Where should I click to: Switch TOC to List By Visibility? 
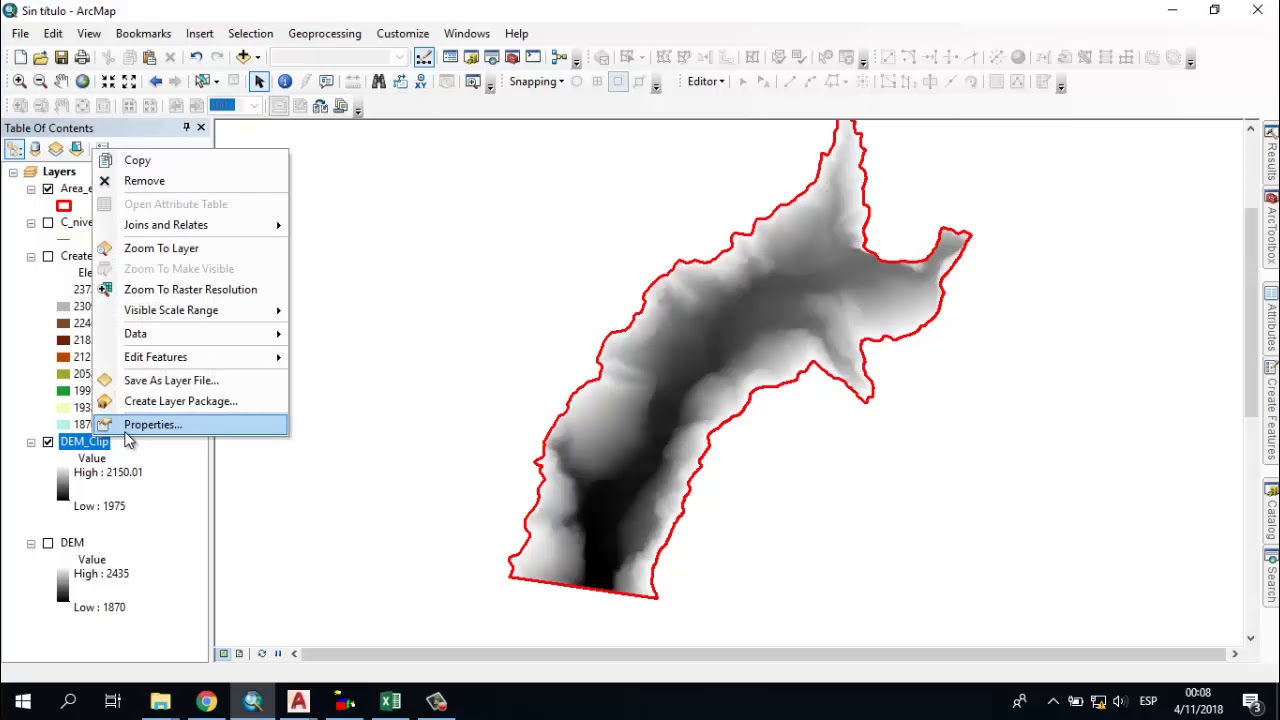[x=56, y=149]
